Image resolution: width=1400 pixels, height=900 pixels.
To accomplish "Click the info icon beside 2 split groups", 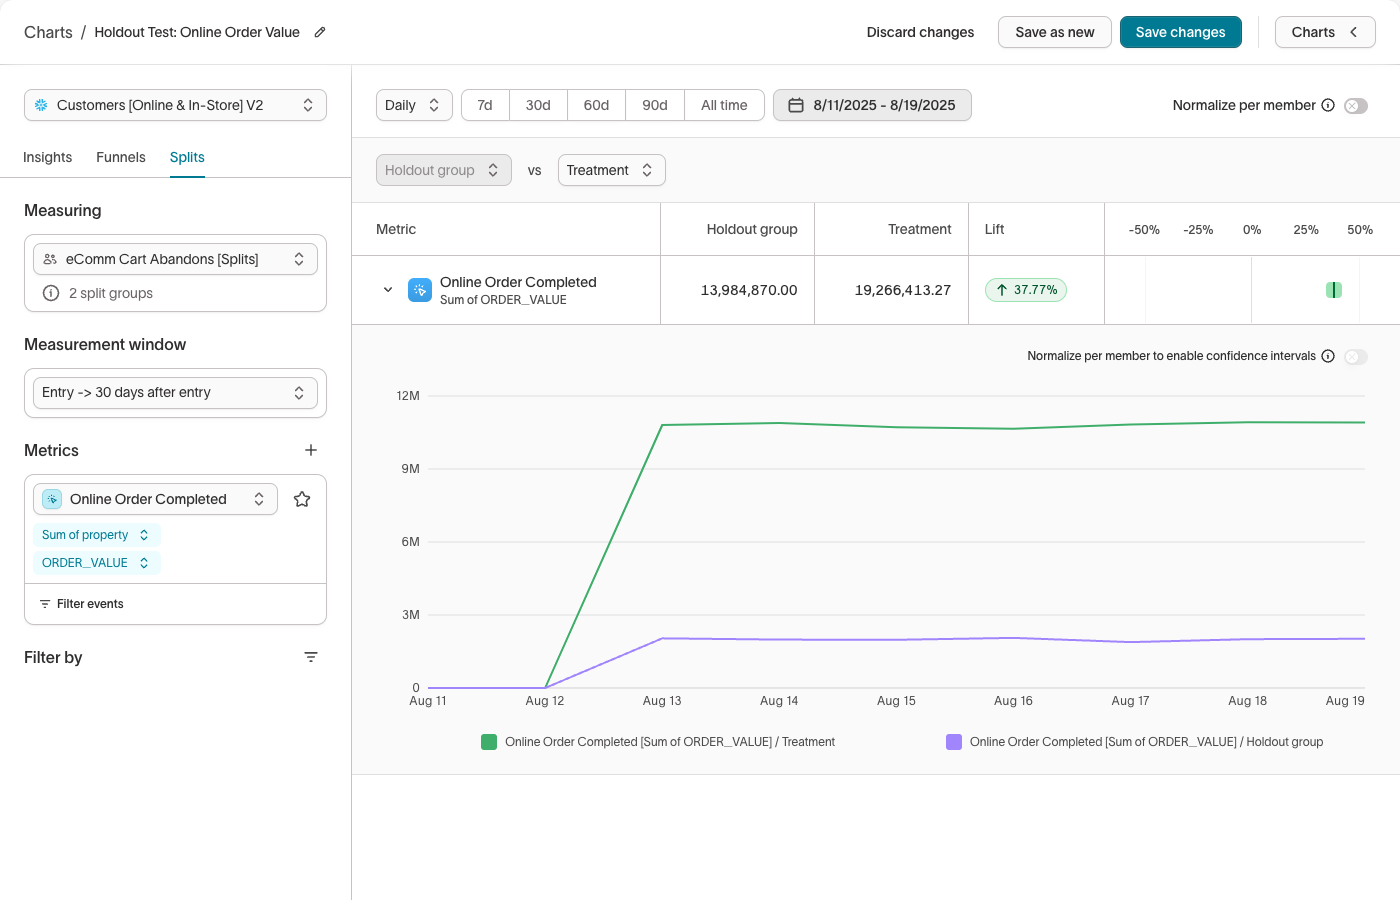I will pyautogui.click(x=51, y=293).
